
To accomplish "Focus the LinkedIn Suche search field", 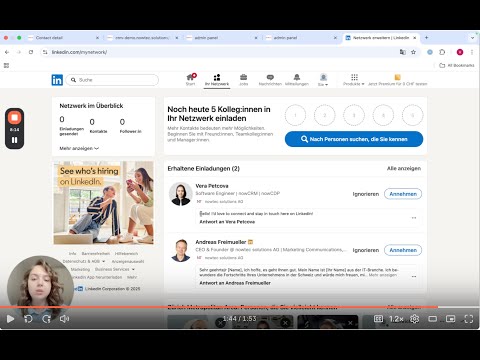I will (x=112, y=80).
